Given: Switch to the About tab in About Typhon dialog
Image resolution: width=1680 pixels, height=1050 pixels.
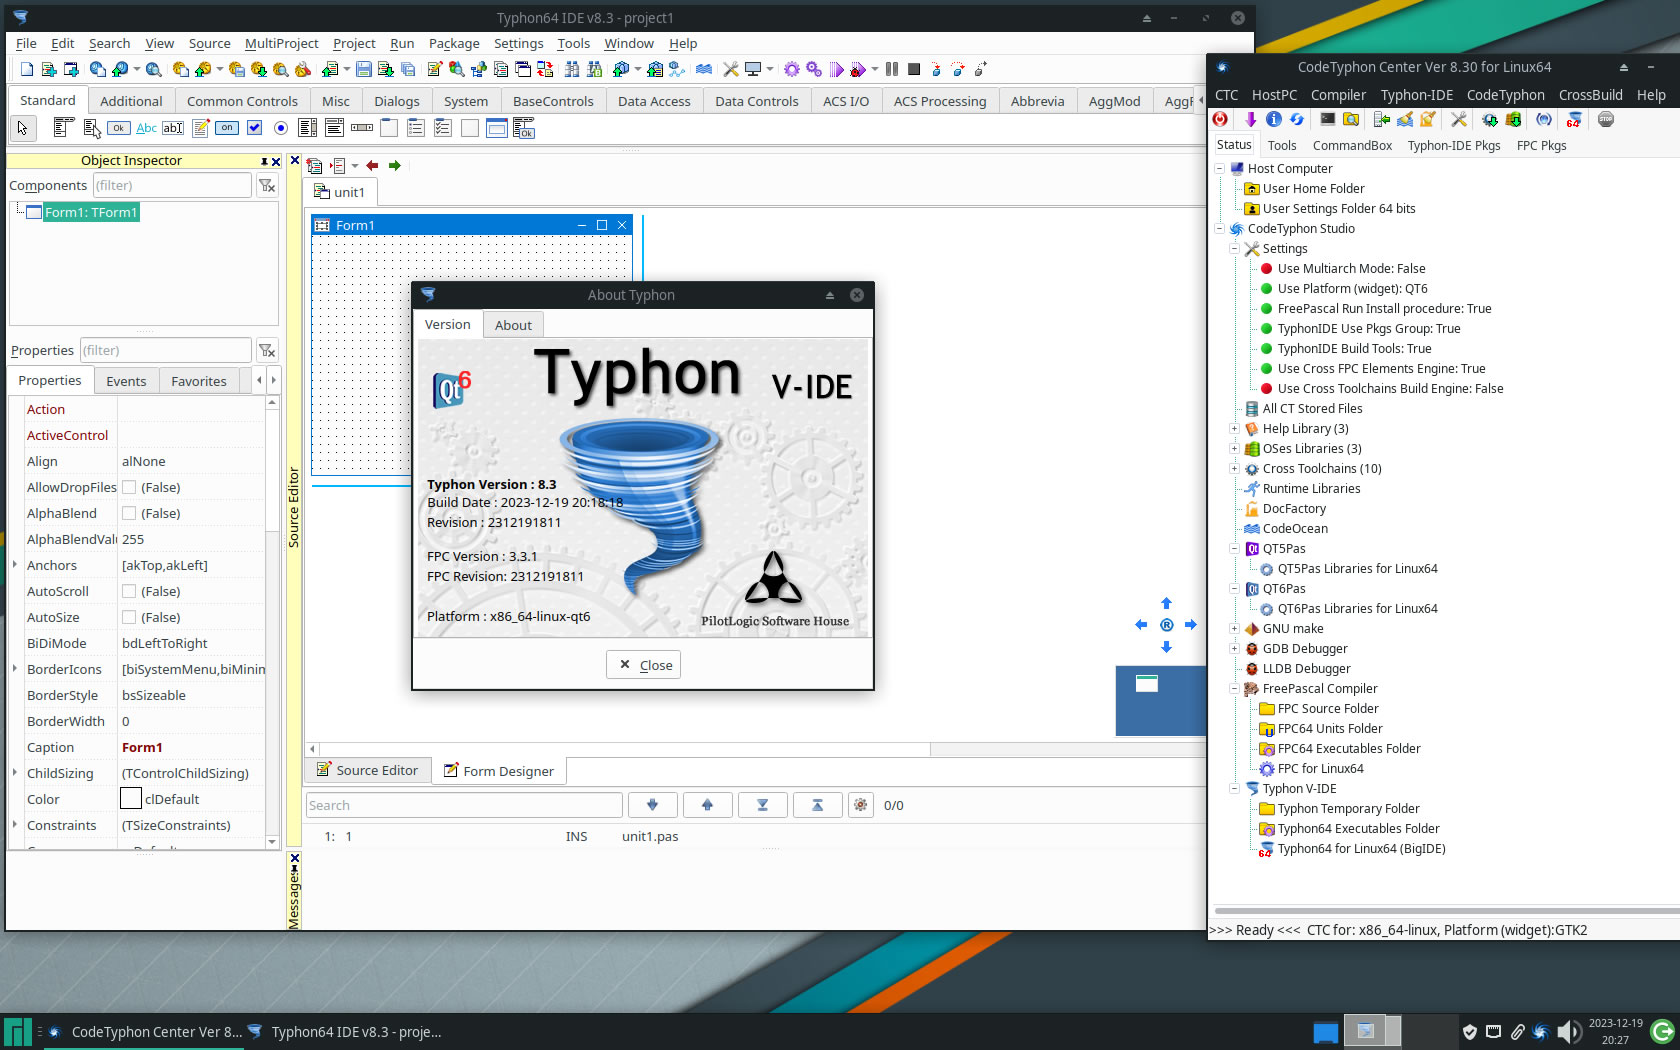Looking at the screenshot, I should click(513, 325).
